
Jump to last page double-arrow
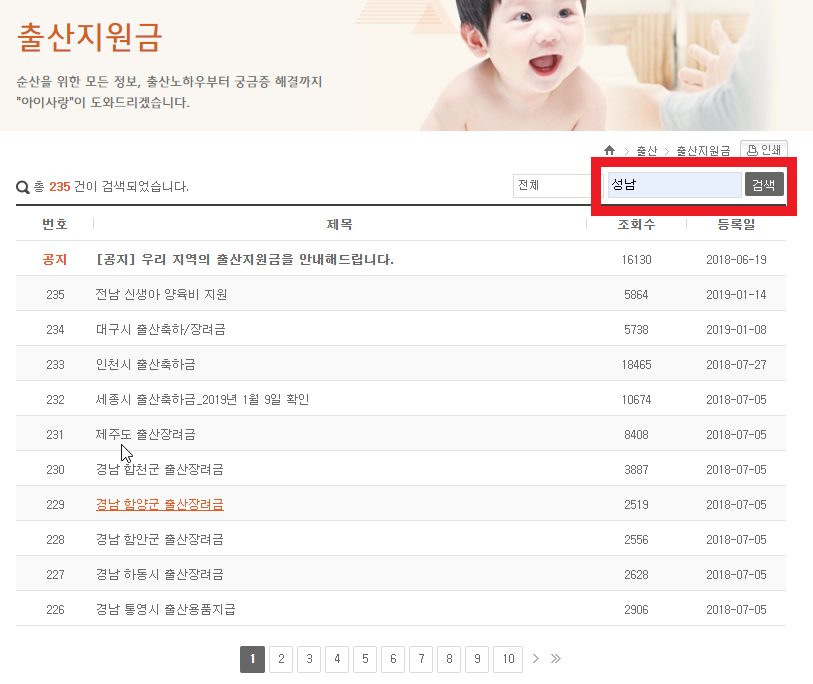point(556,659)
